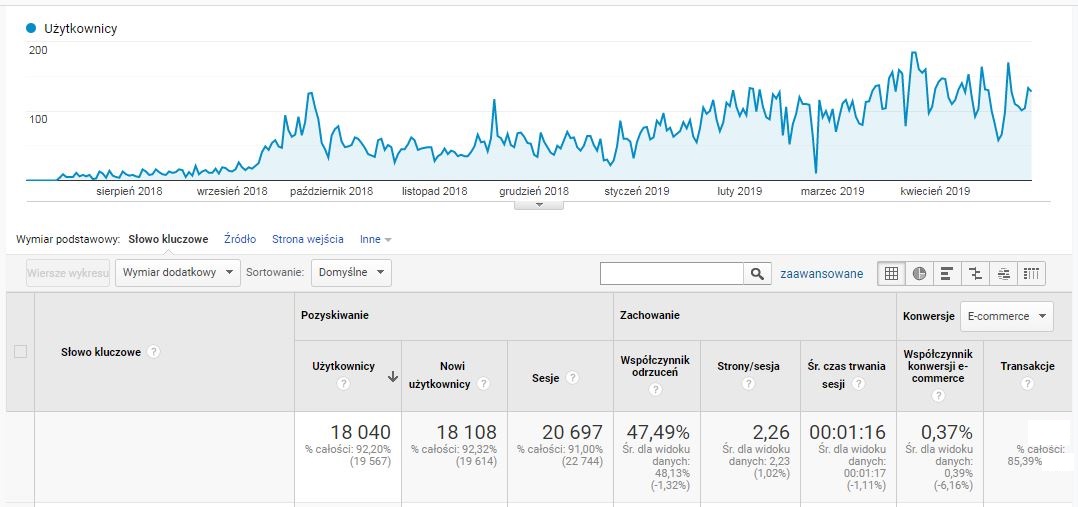1078x507 pixels.
Task: Click the descending sort arrow on Użytkownicy
Action: tap(393, 376)
